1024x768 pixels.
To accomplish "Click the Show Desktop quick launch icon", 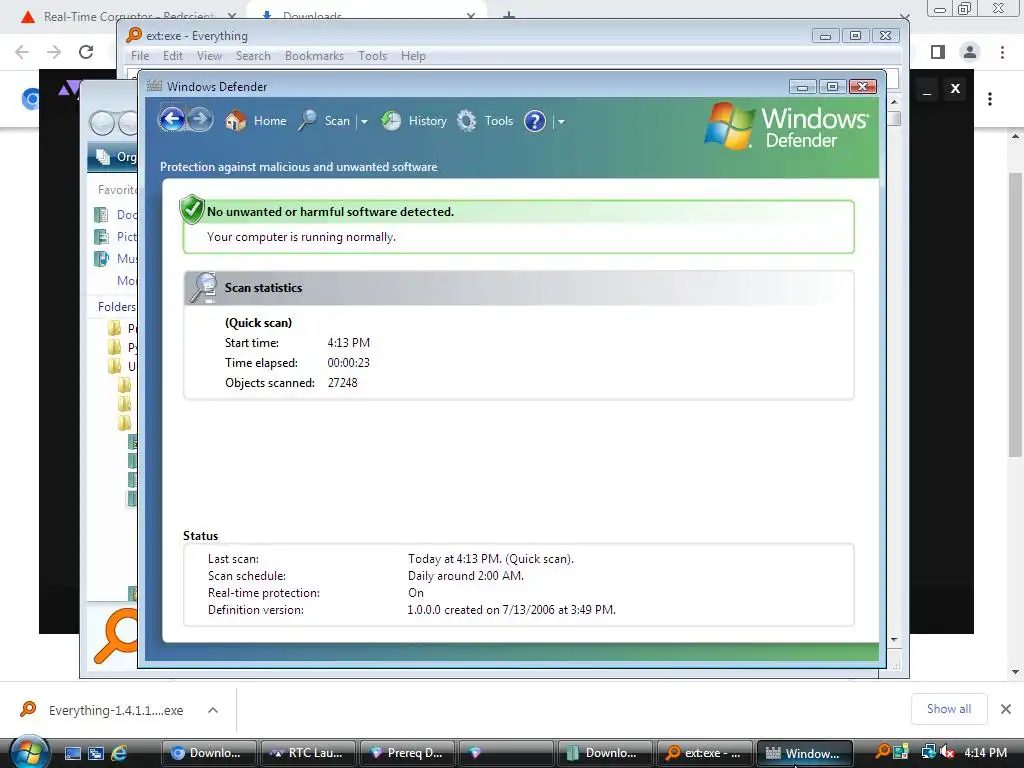I will [72, 753].
